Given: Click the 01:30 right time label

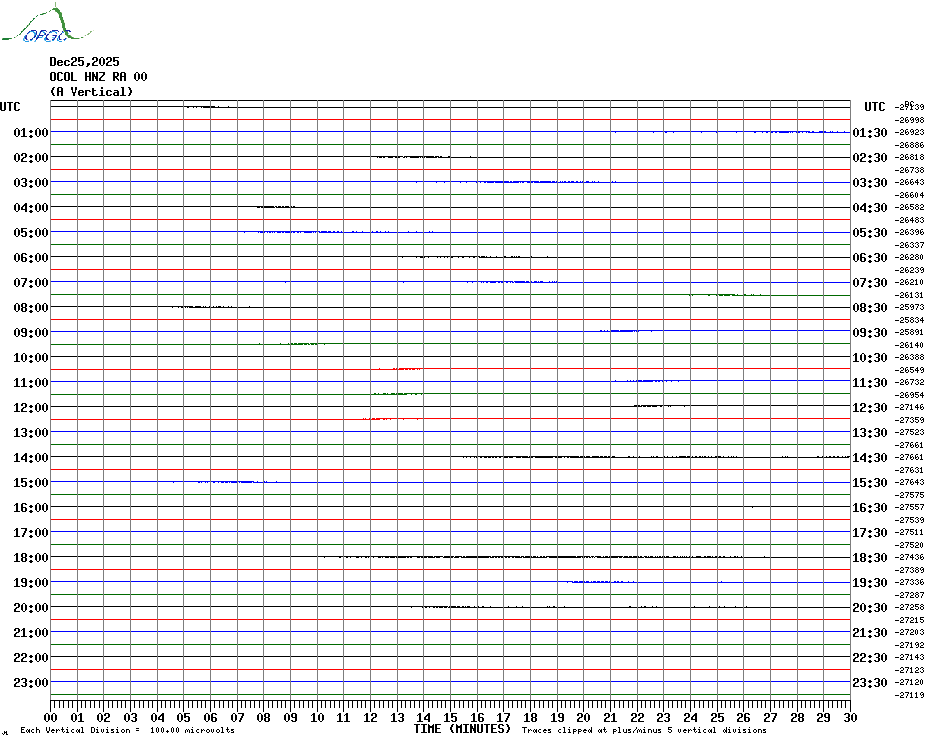Looking at the screenshot, I should click(870, 132).
